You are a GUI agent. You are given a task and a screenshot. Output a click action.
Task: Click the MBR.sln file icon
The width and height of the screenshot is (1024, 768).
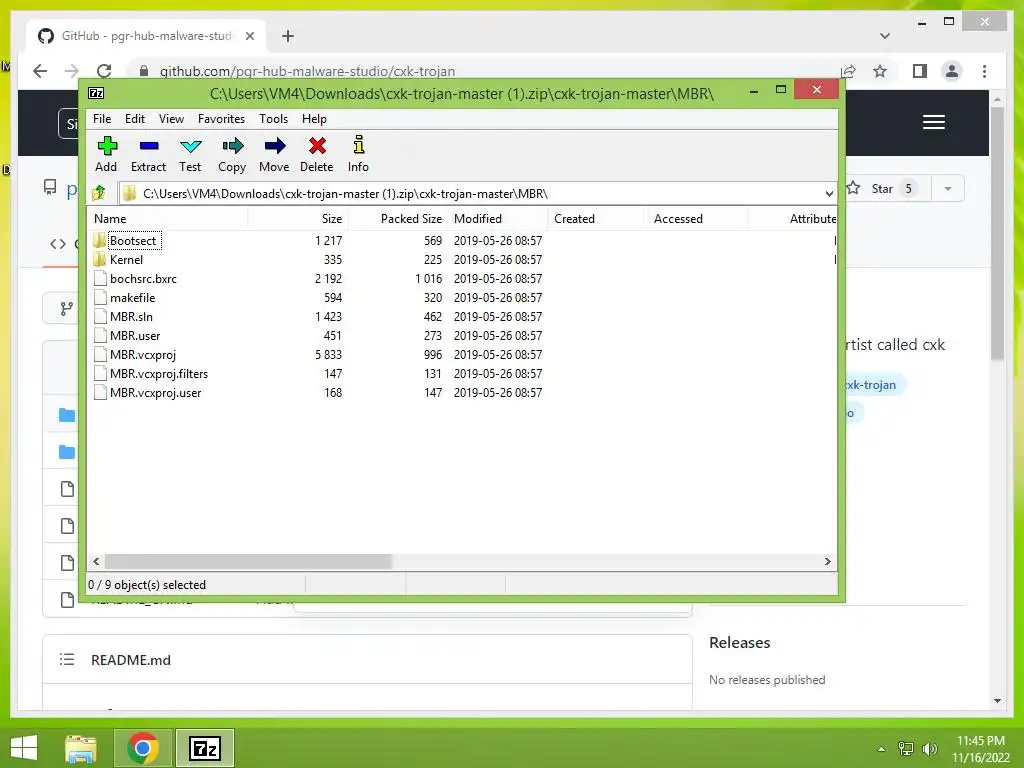point(100,316)
